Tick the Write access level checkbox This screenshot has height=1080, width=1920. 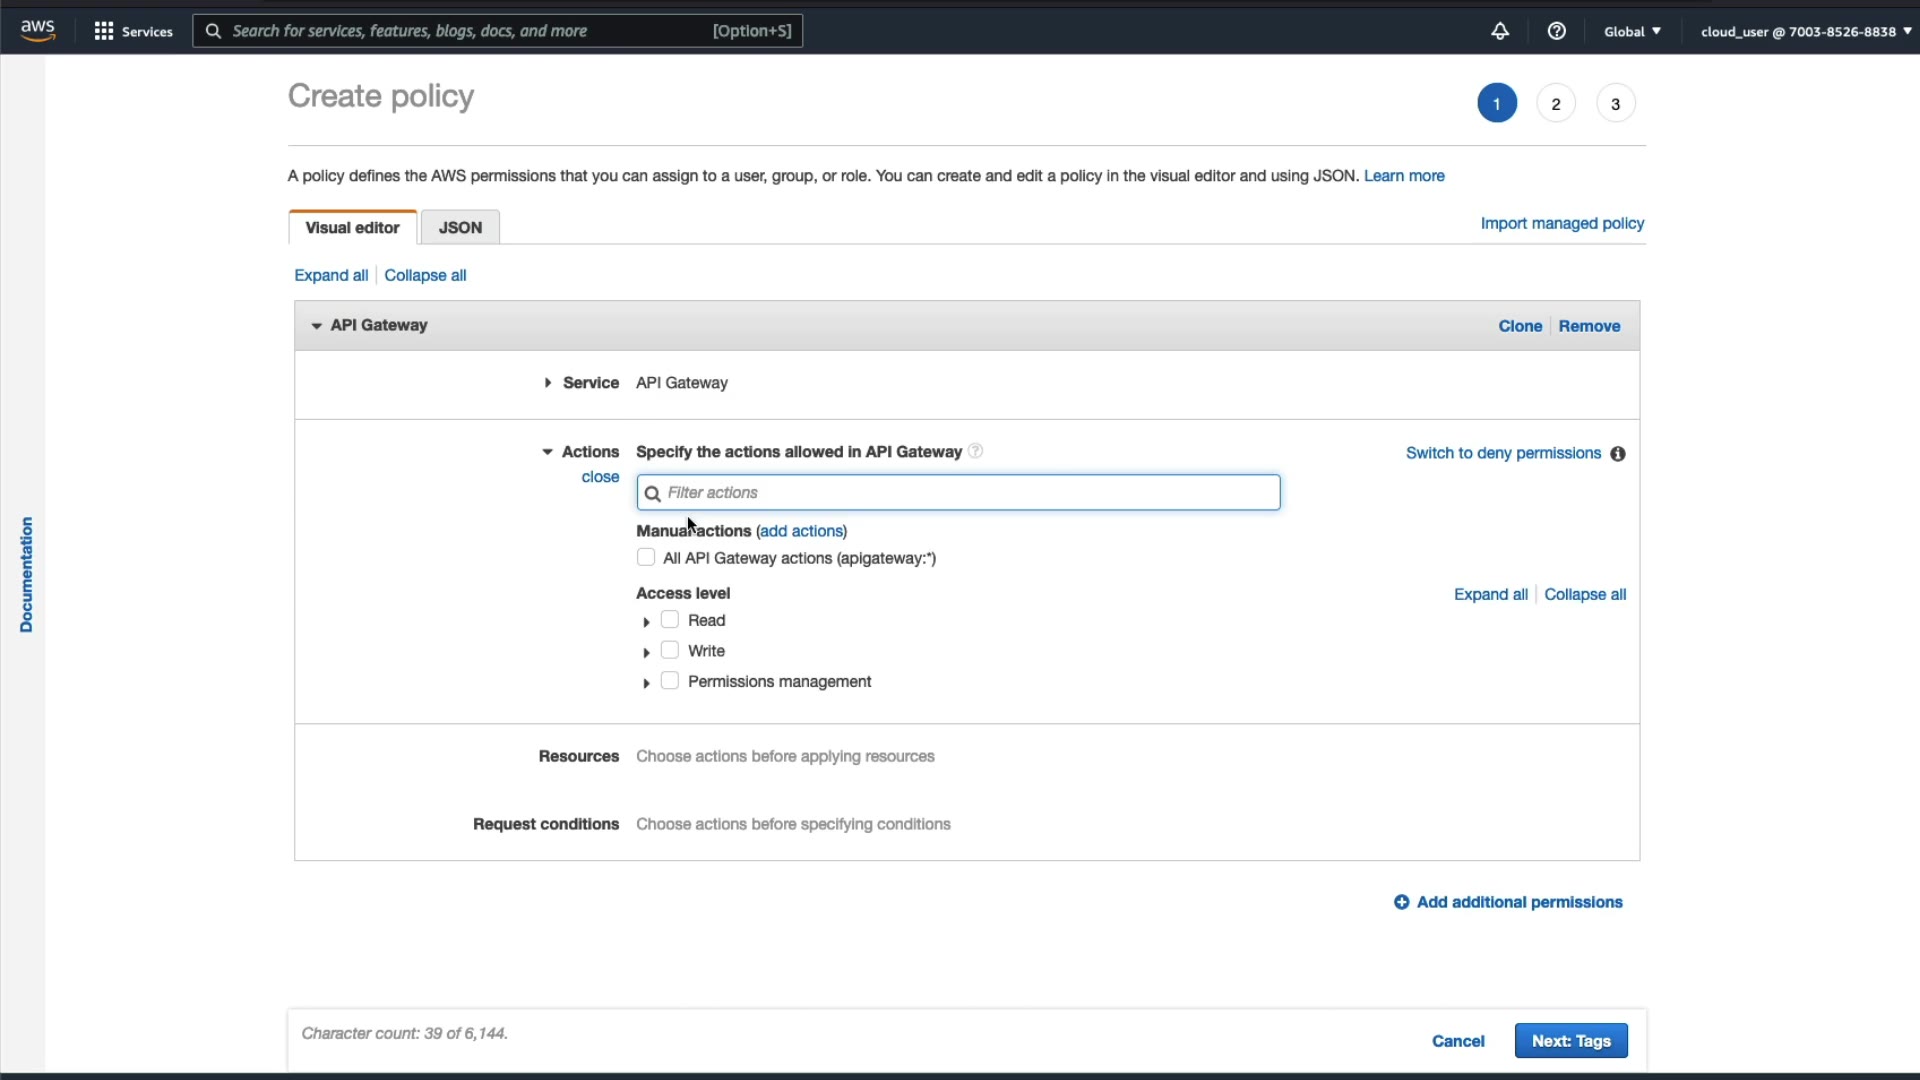pos(670,650)
